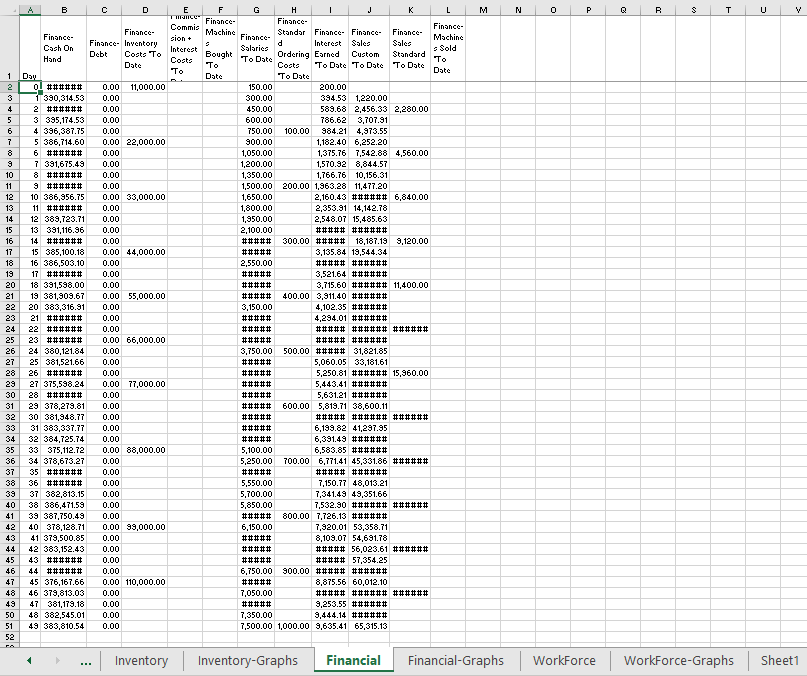
Task: Click cell with value 7,500.00
Action: (x=256, y=626)
